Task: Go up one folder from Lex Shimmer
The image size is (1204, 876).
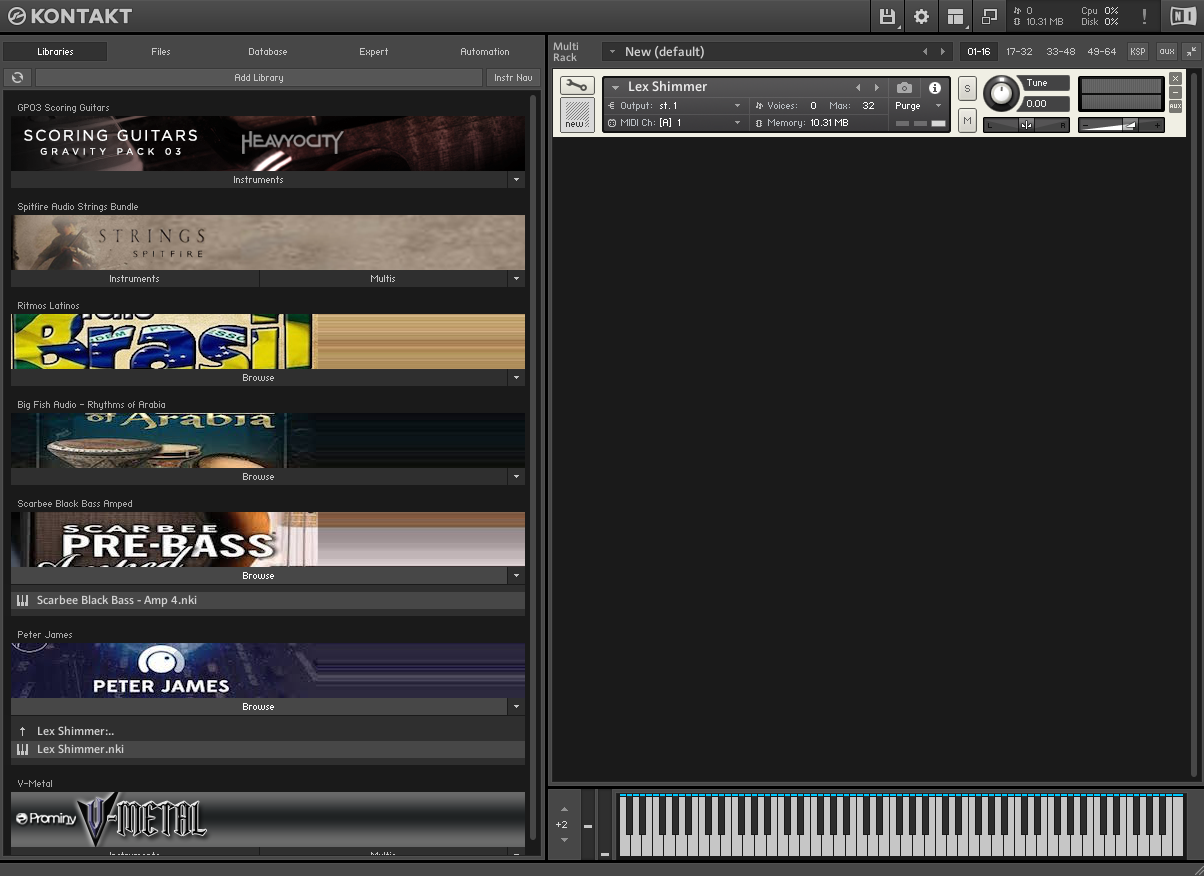Action: coord(23,731)
